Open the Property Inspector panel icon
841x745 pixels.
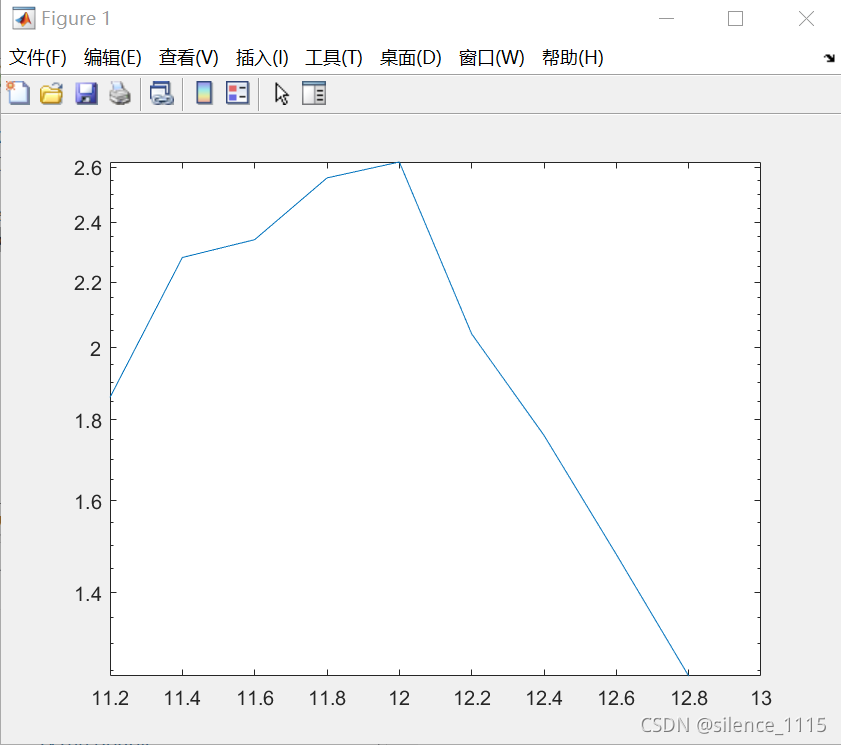click(x=314, y=94)
